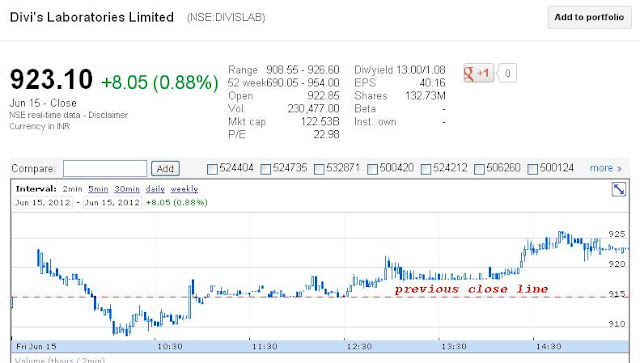Click the Vol value 230,477.00
The height and width of the screenshot is (363, 640).
click(313, 109)
